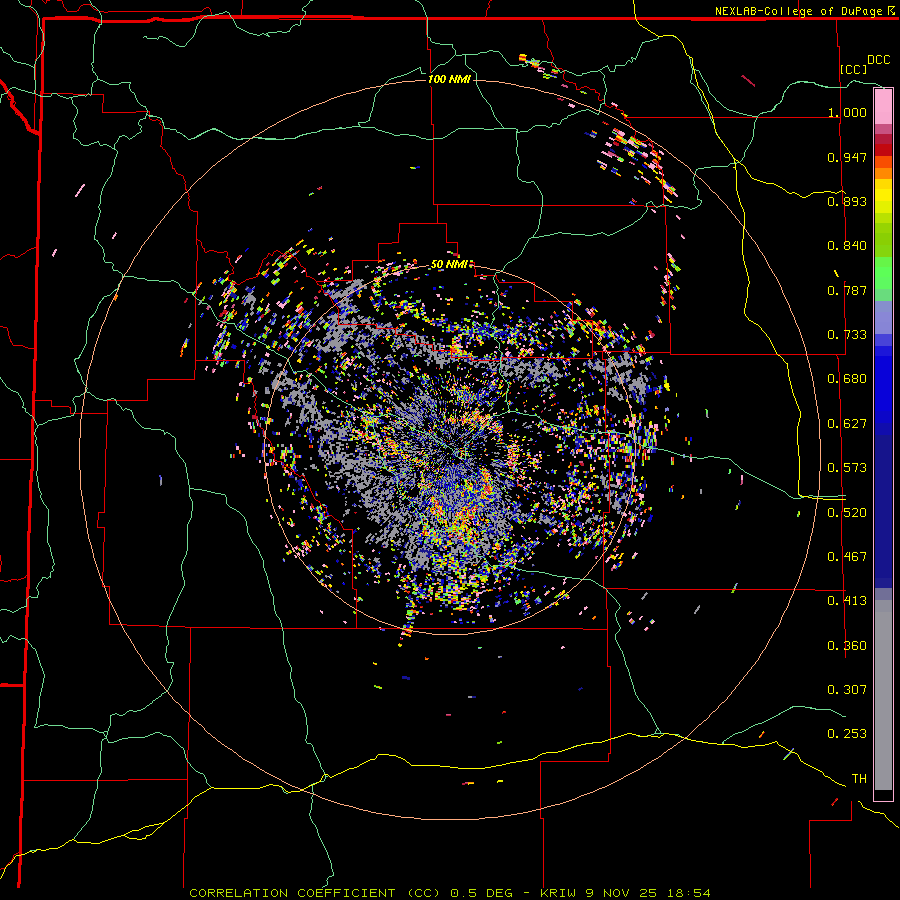The width and height of the screenshot is (900, 900).
Task: Click the 0.5 DEG elevation text
Action: pos(481,893)
